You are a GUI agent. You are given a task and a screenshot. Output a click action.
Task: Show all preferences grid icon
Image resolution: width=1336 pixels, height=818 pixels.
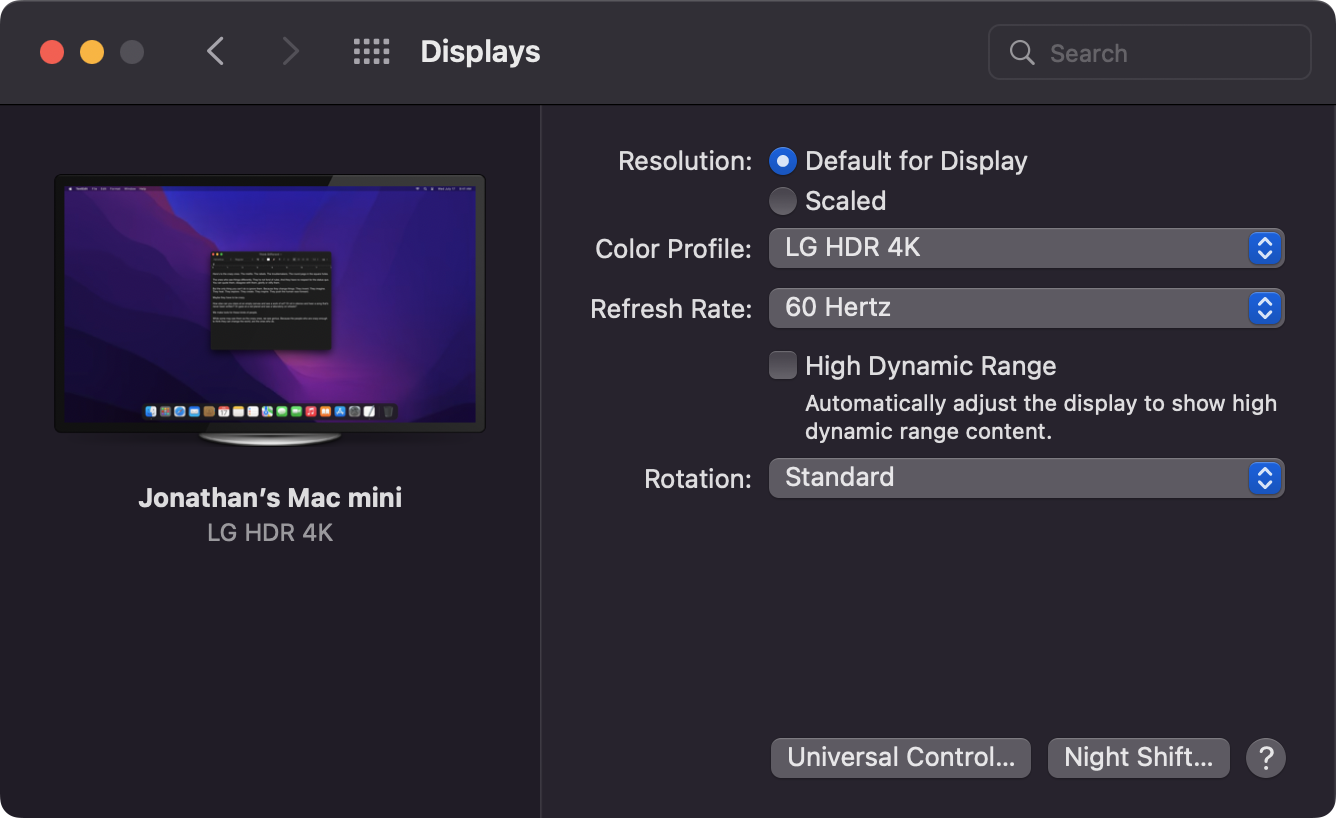tap(372, 52)
